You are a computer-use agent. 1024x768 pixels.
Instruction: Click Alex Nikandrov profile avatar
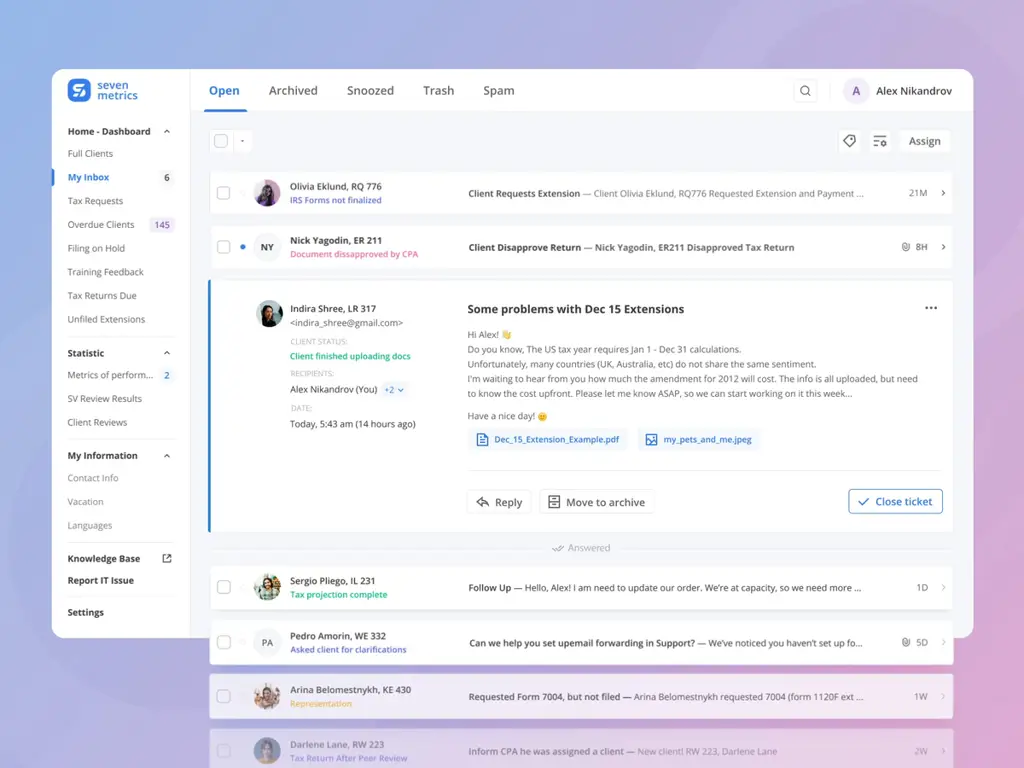(x=856, y=91)
